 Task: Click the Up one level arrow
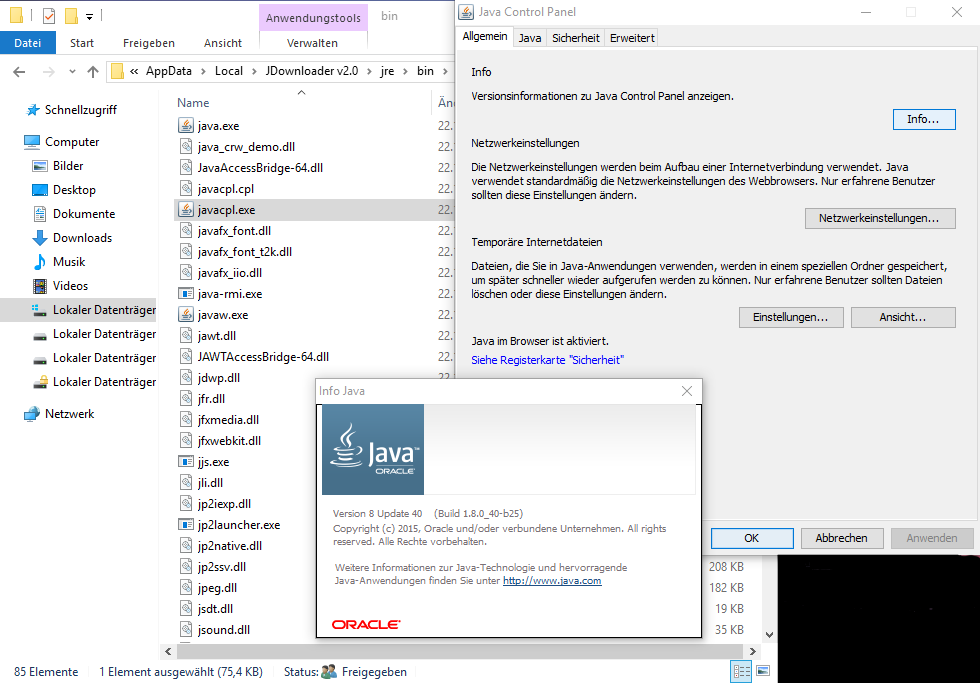[93, 72]
